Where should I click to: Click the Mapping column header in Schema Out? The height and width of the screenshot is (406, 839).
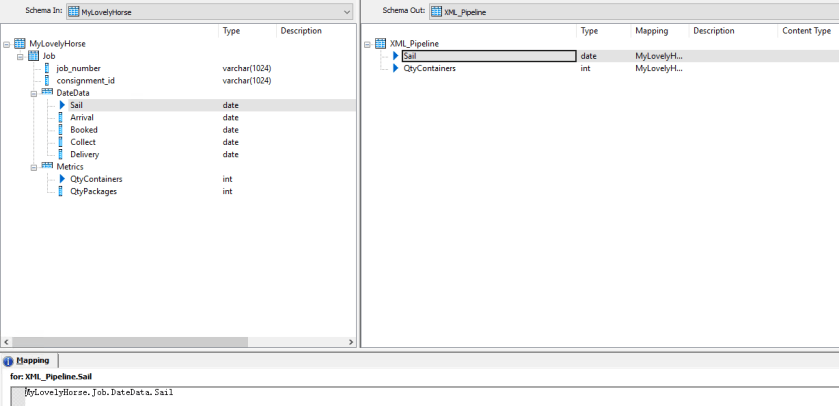651,31
